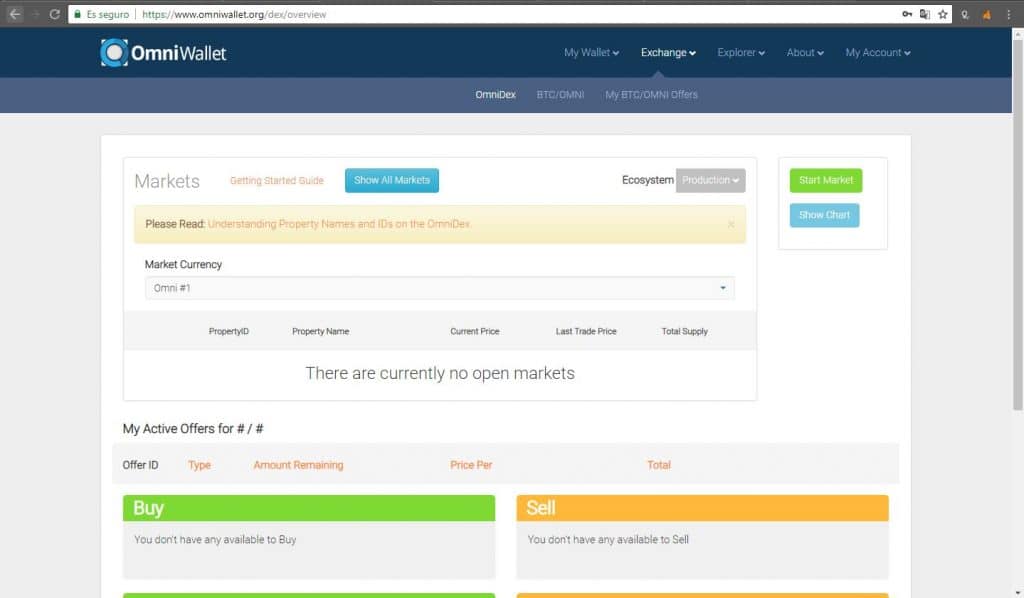Viewport: 1024px width, 598px height.
Task: Click the saved password key icon
Action: (907, 14)
